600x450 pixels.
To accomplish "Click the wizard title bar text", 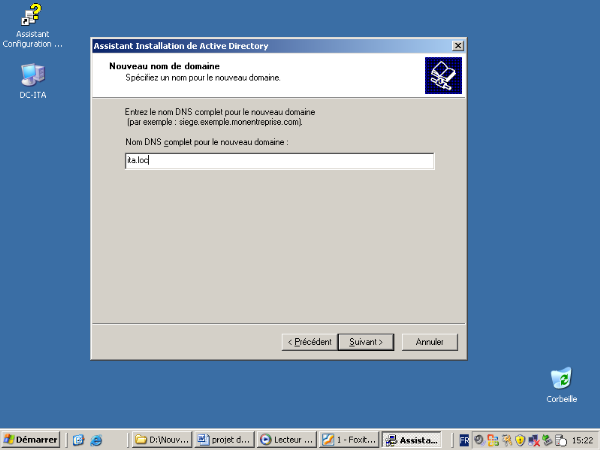I will click(181, 46).
